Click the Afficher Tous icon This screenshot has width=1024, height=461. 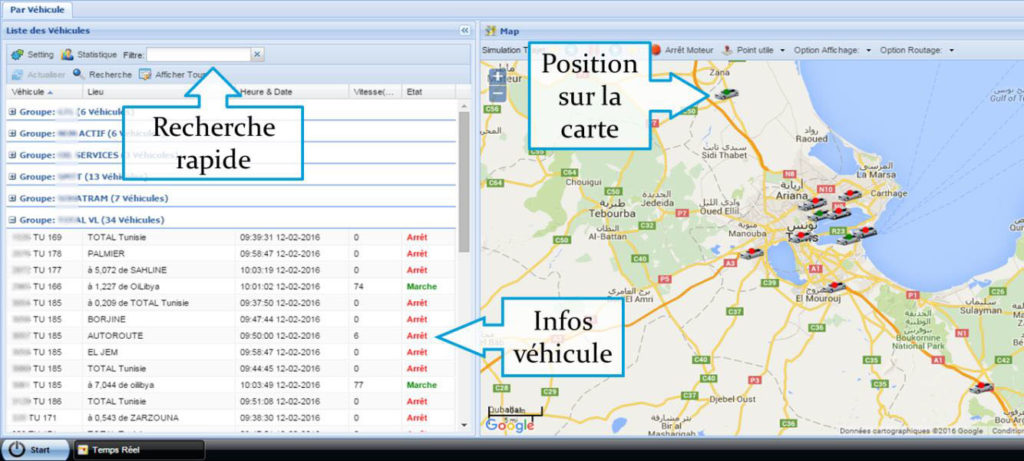coord(146,74)
